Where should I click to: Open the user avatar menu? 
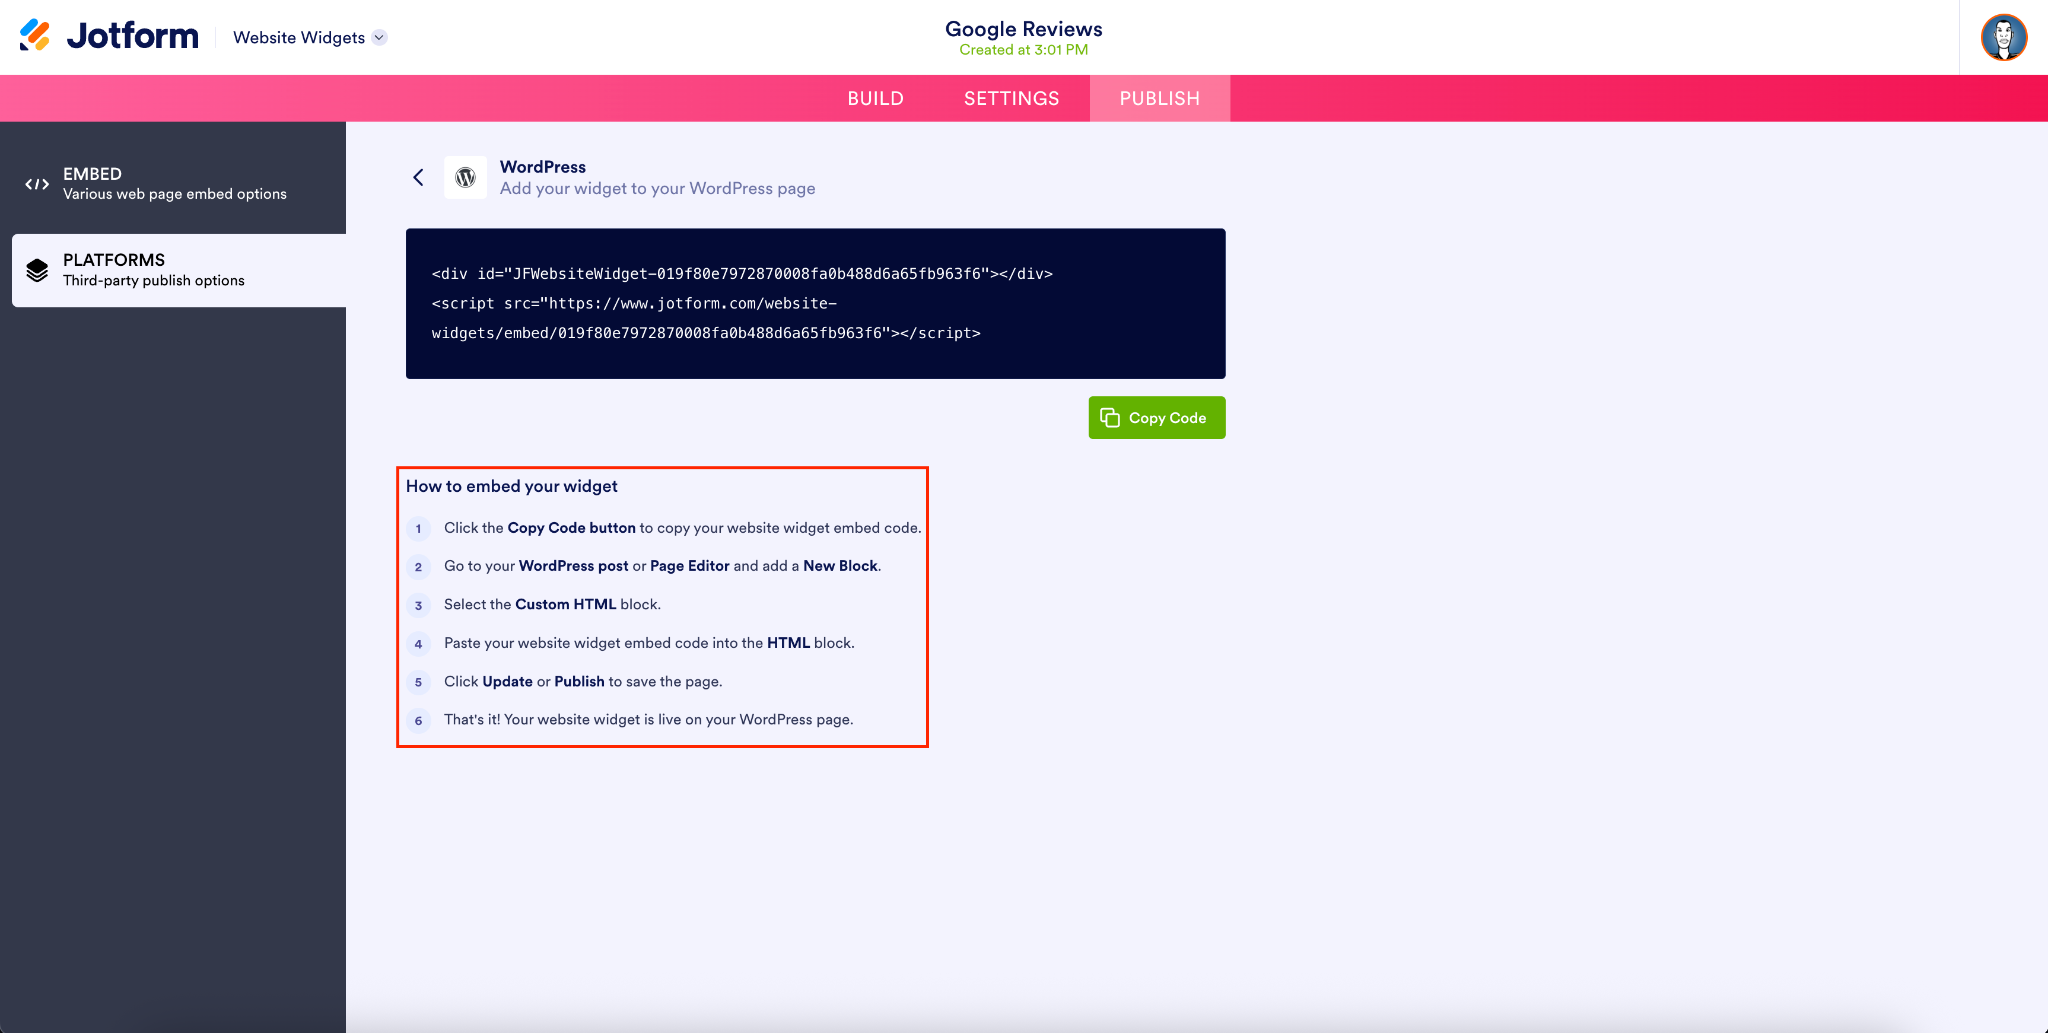pyautogui.click(x=2004, y=37)
